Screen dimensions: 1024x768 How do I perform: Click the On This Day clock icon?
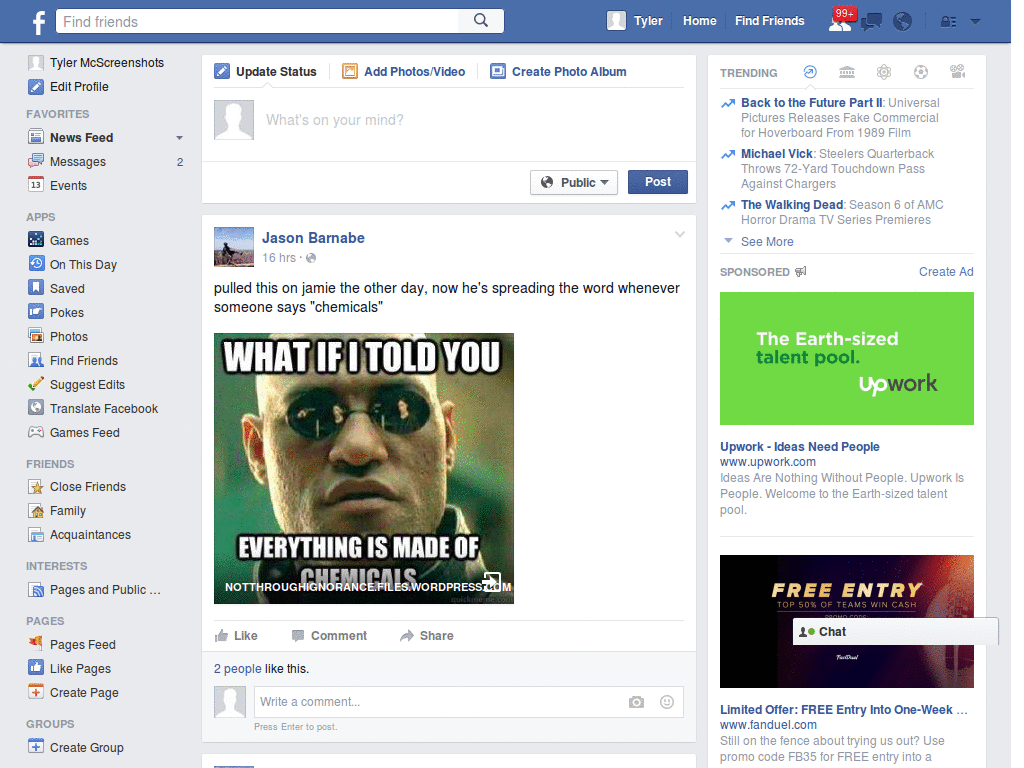[x=36, y=264]
